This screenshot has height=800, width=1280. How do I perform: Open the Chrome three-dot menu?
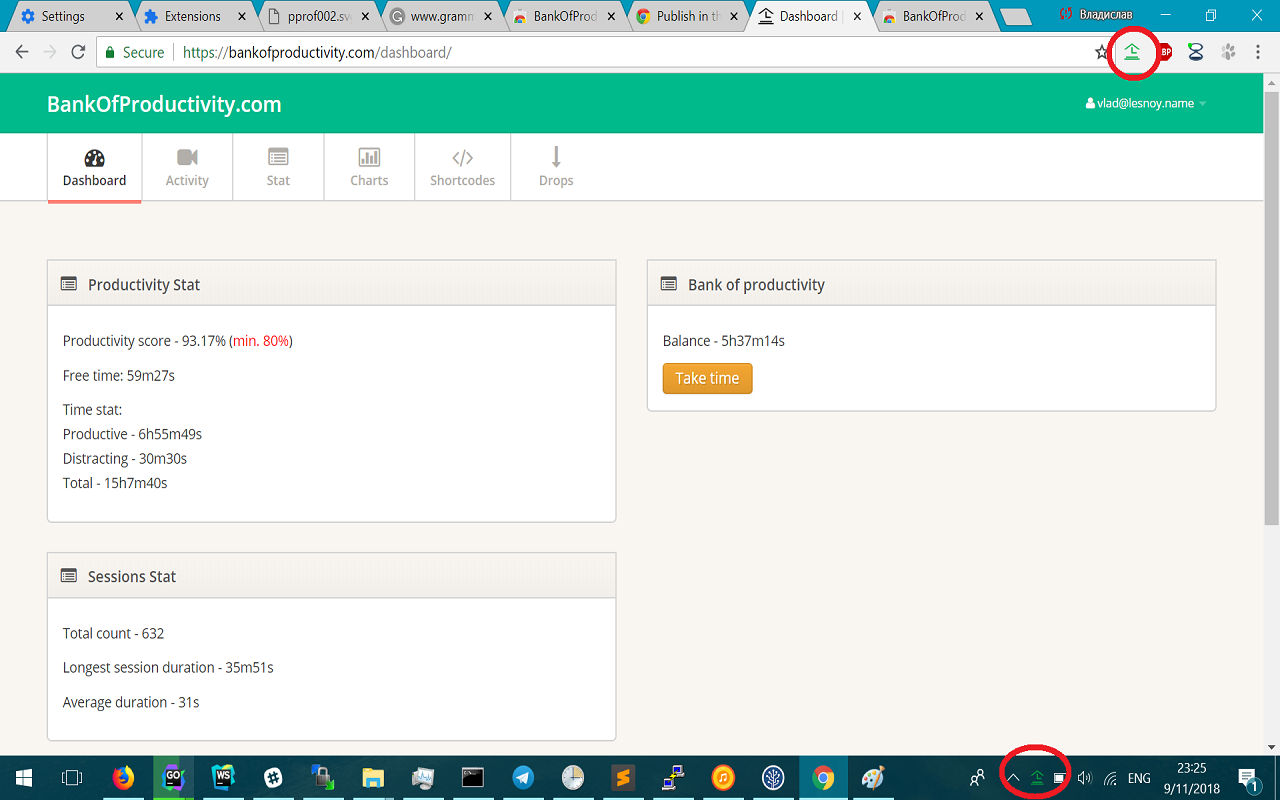click(x=1258, y=52)
